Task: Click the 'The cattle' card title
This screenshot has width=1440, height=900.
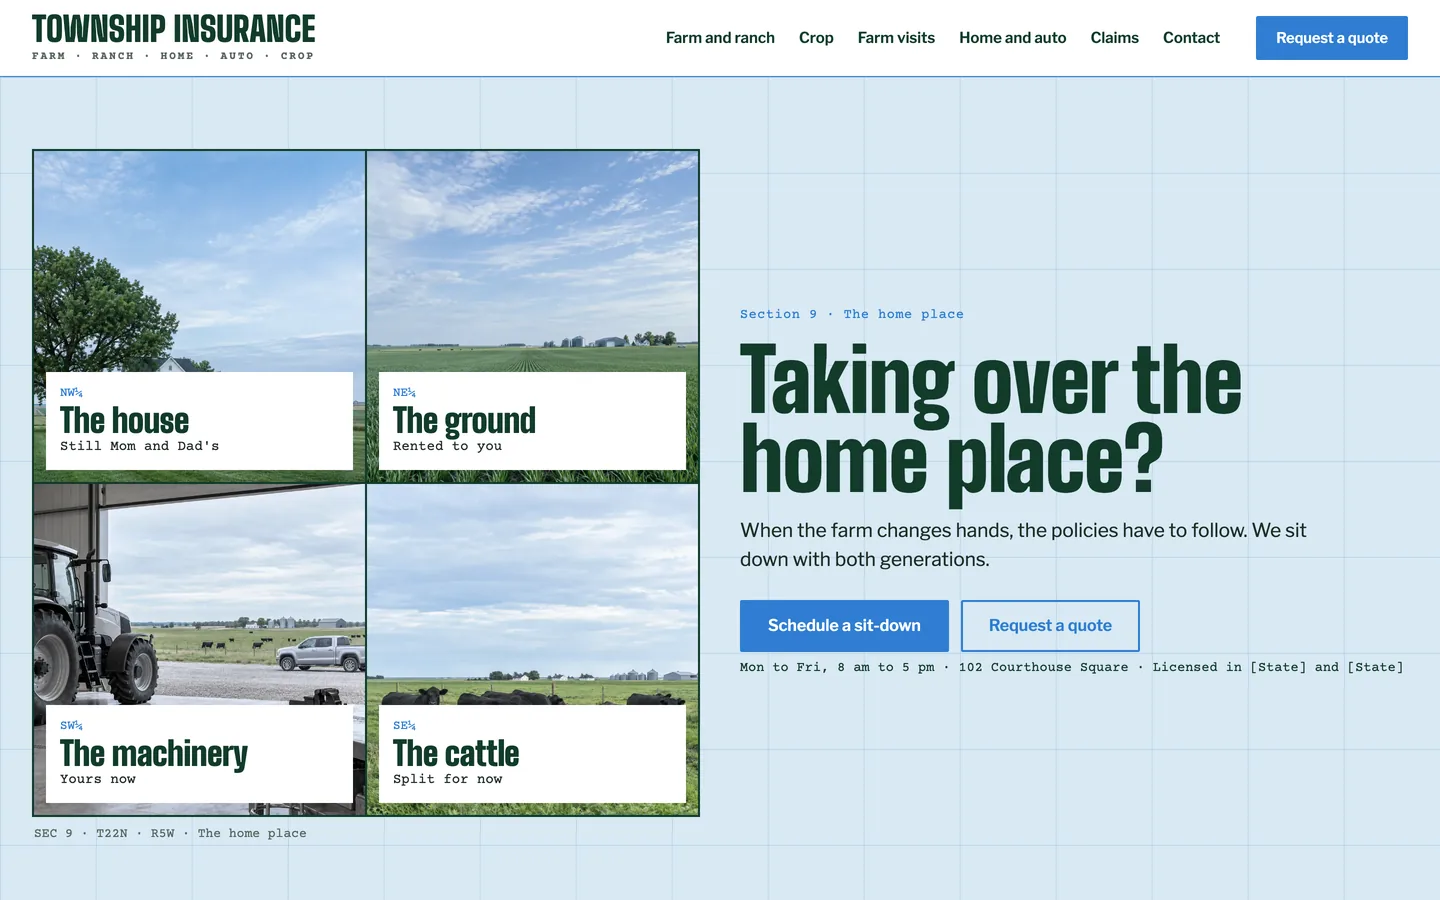Action: point(456,754)
